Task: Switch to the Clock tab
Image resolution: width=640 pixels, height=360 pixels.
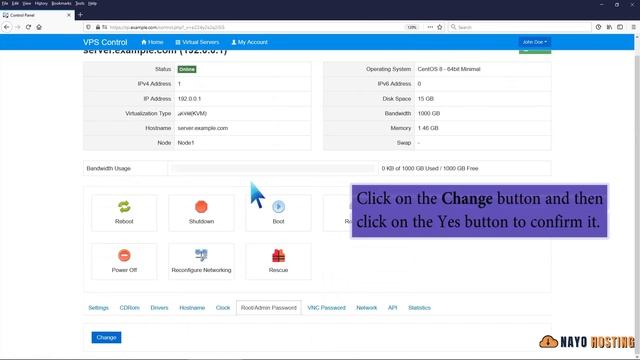Action: (223, 308)
